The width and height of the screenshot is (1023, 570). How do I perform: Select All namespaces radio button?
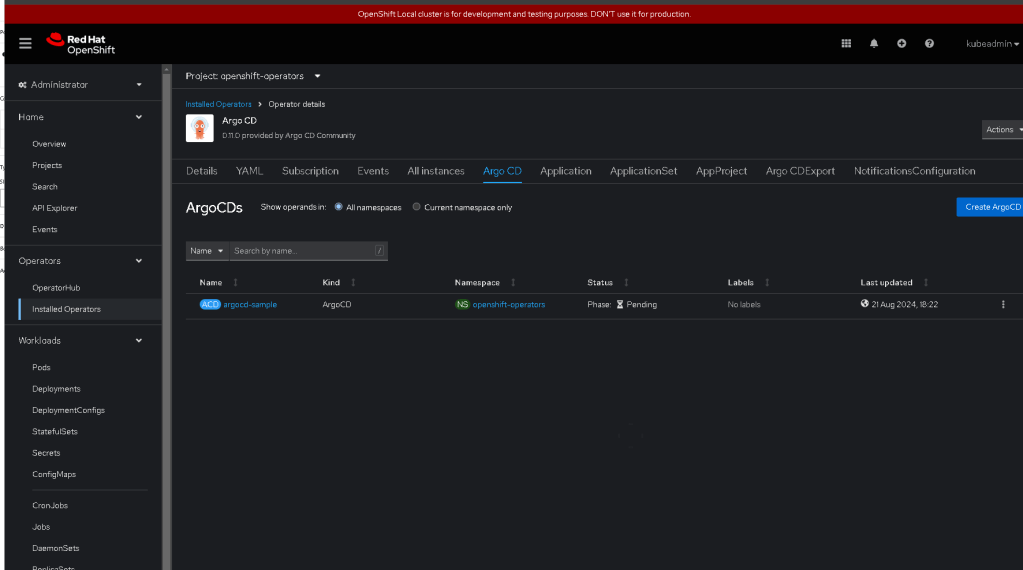(x=339, y=207)
